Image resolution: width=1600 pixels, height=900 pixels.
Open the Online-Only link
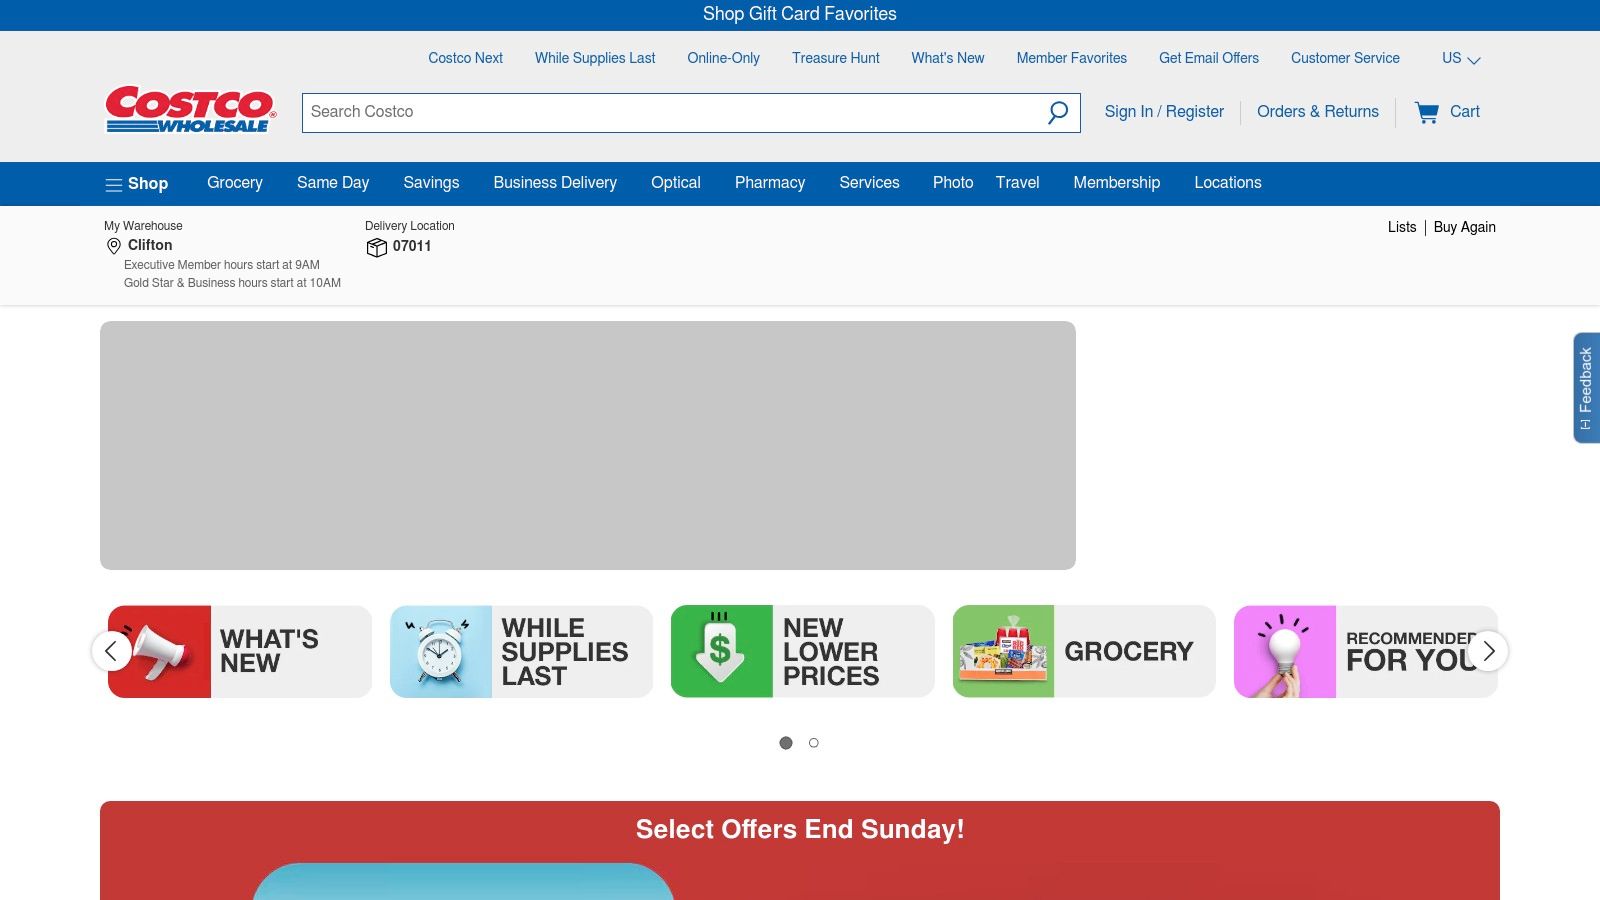(723, 58)
